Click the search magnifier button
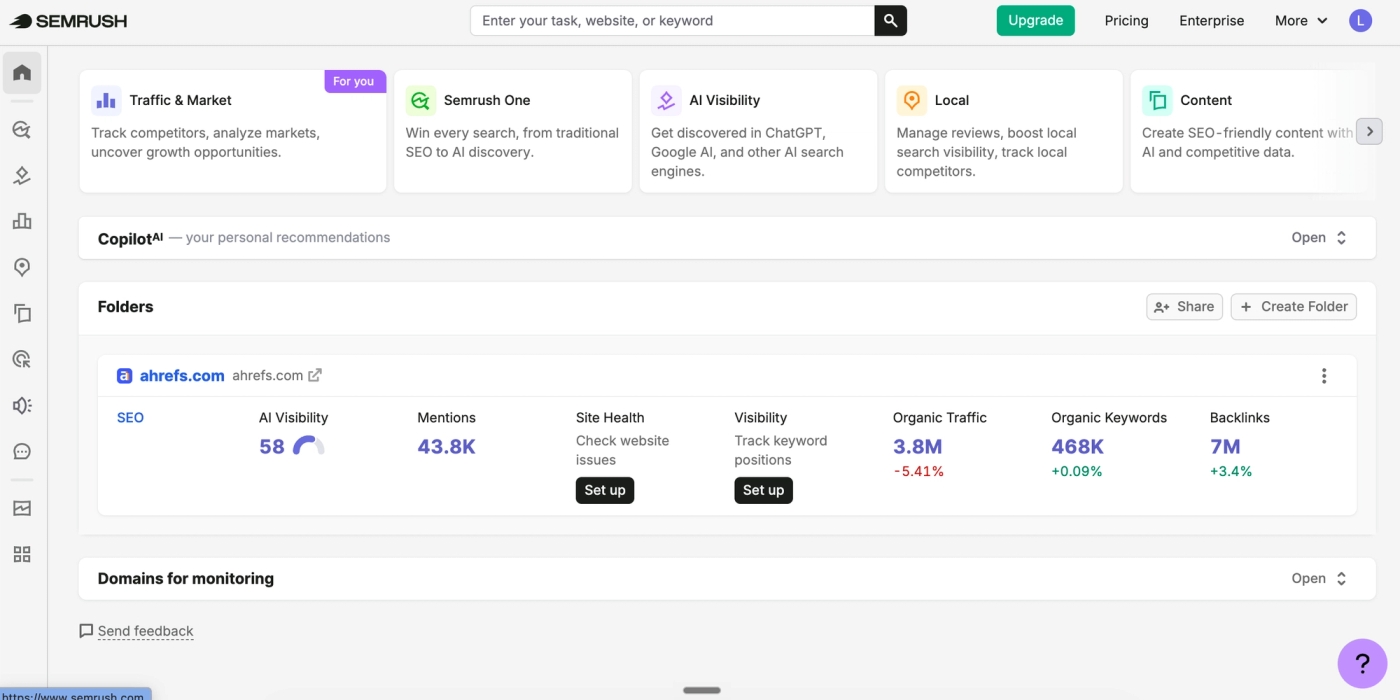 890,21
